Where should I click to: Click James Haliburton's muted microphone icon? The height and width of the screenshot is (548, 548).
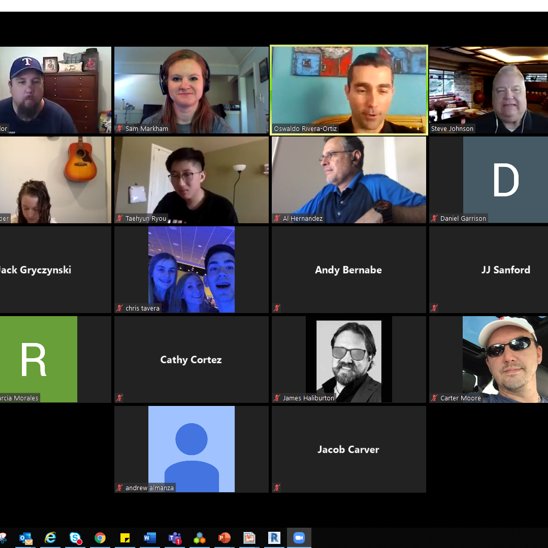277,398
